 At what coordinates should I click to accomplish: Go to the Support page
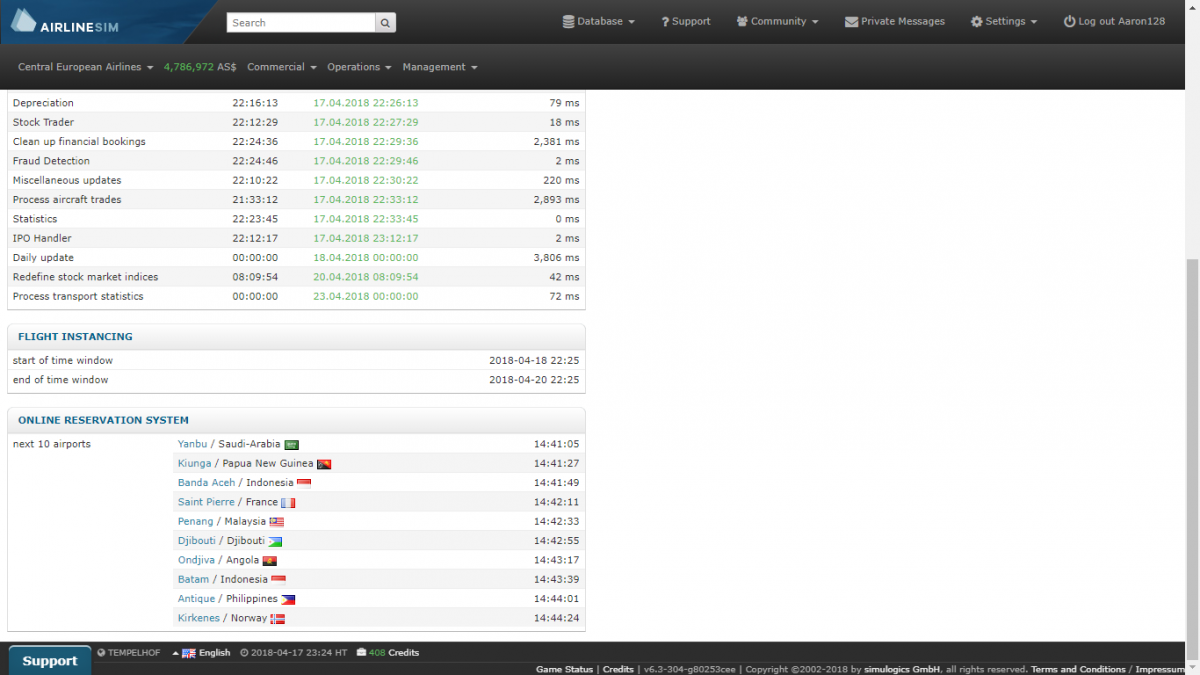tap(686, 21)
